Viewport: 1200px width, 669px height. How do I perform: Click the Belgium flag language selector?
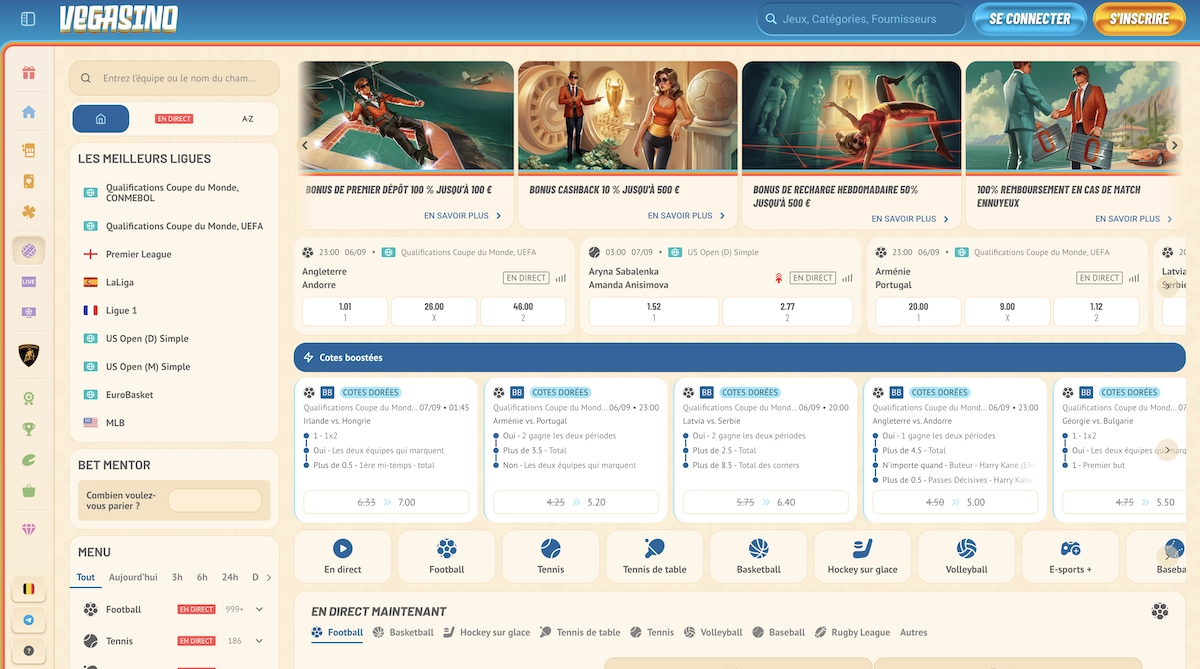pos(29,590)
